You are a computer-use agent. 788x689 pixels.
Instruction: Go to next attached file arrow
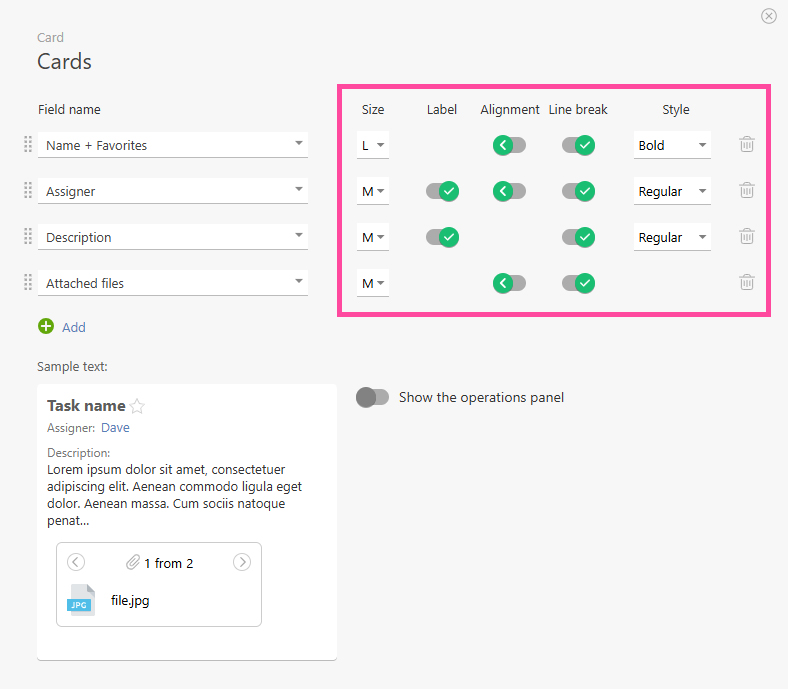tap(241, 562)
